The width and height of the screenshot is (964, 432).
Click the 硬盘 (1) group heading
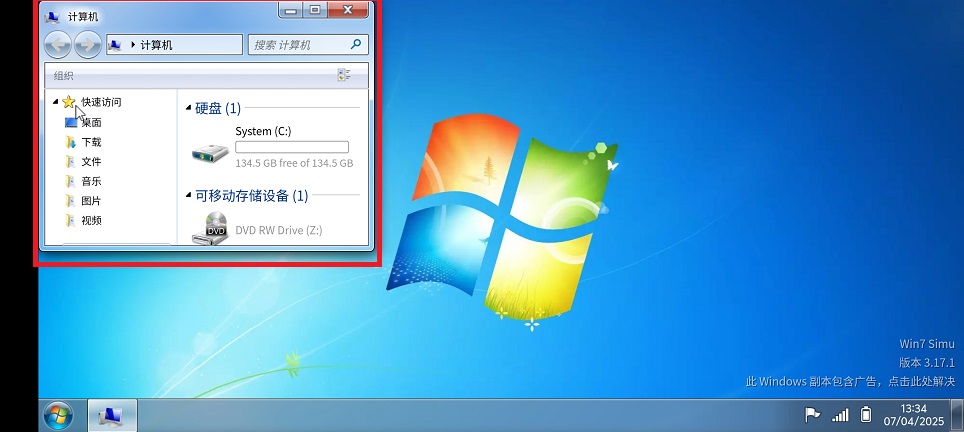[x=218, y=108]
